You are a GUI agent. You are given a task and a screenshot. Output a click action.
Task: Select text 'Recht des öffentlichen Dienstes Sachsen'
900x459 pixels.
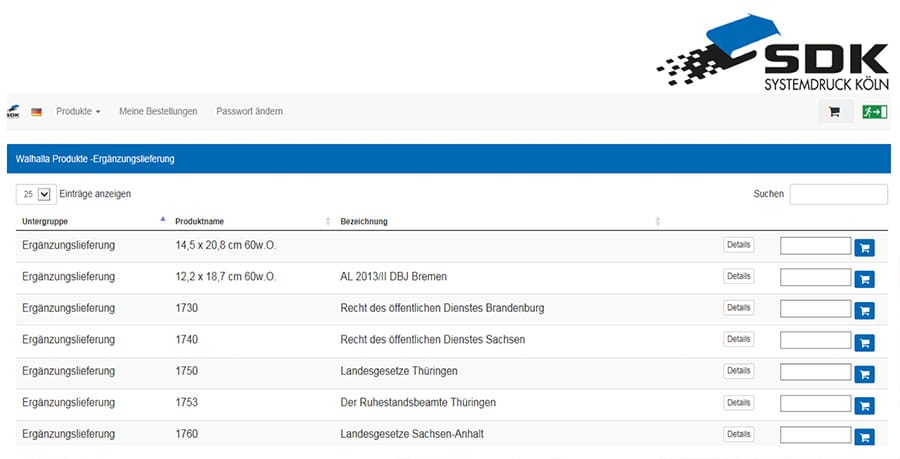tap(432, 340)
